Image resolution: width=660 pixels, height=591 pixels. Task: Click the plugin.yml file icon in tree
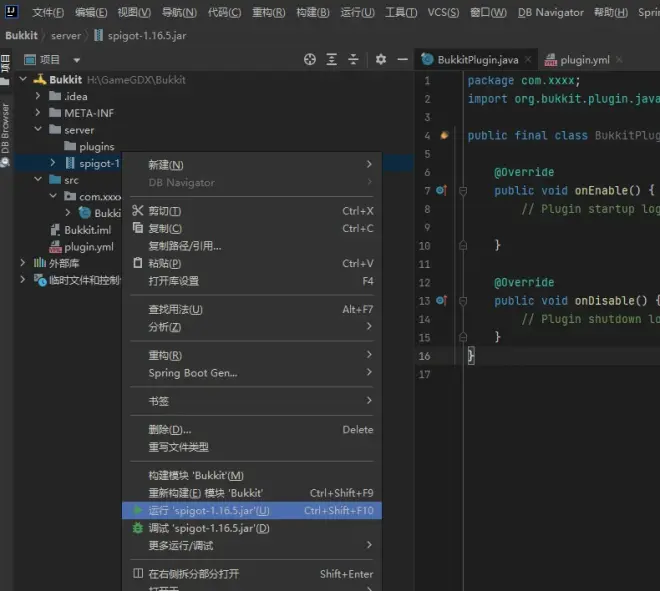pyautogui.click(x=55, y=247)
